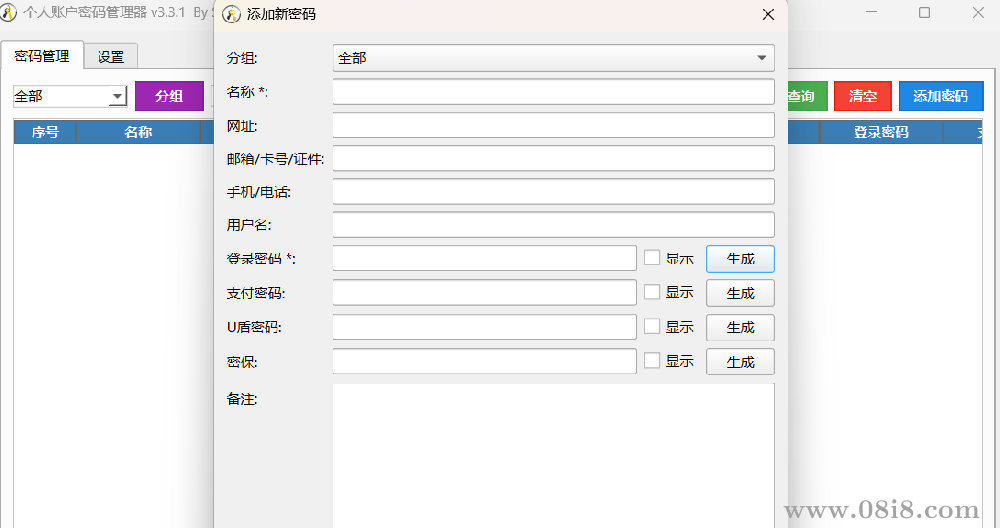Viewport: 1000px width, 528px height.
Task: Enable show for login password
Action: [x=652, y=258]
